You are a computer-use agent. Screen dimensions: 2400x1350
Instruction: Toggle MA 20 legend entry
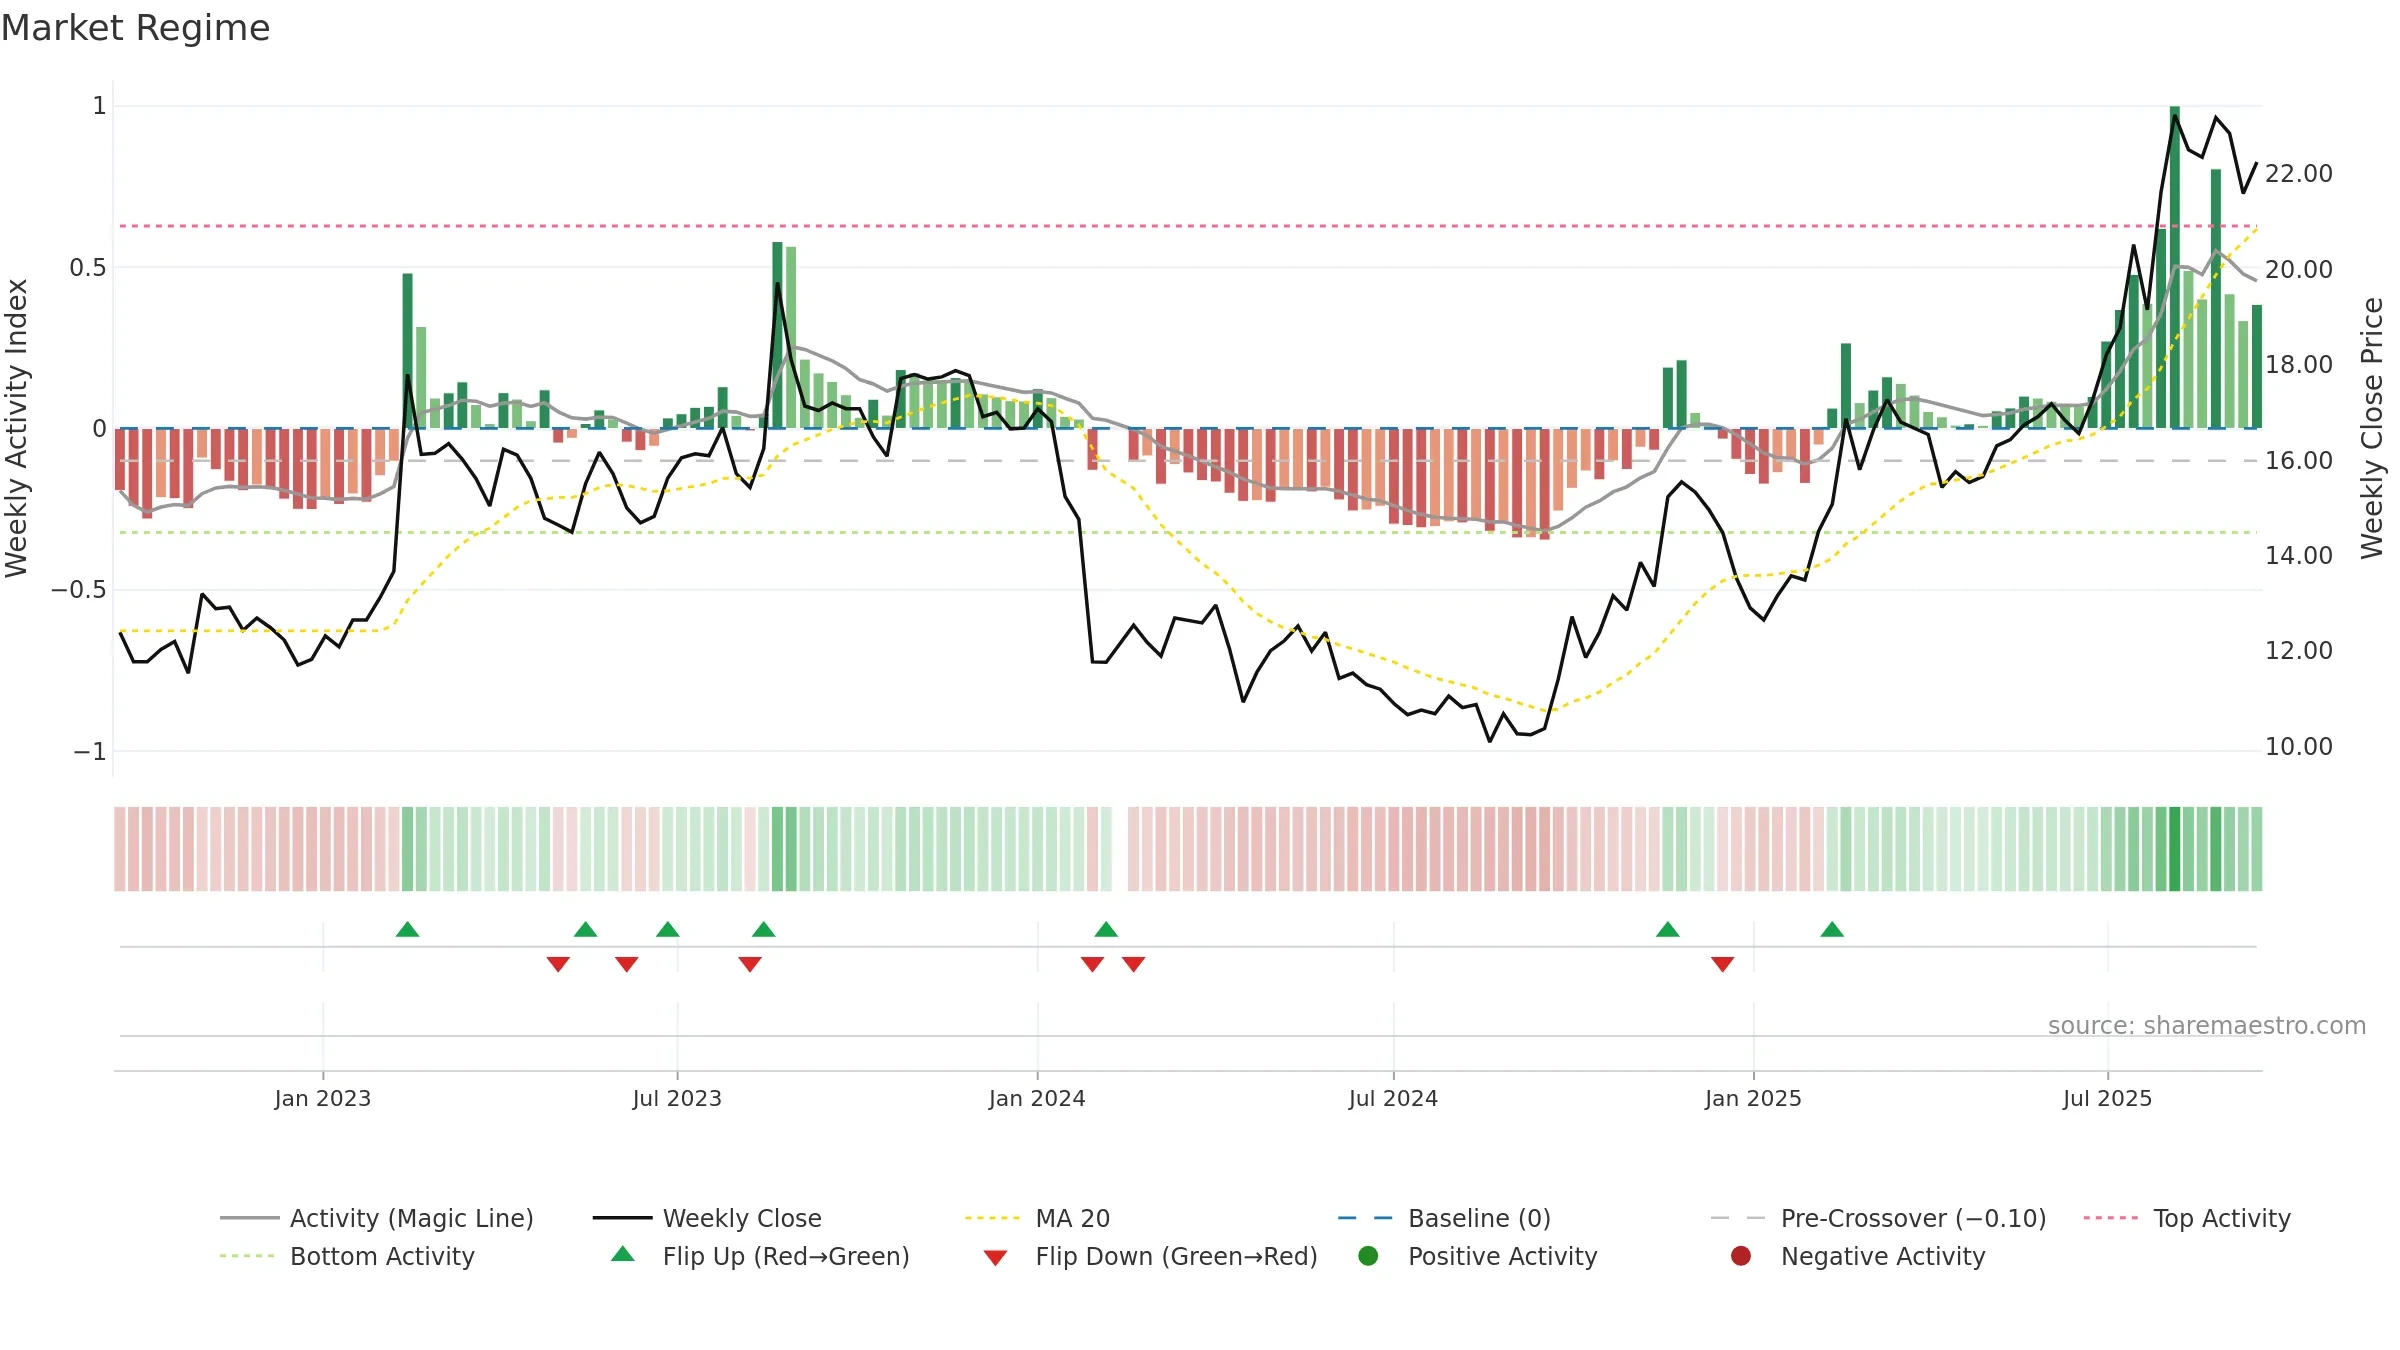(1037, 1218)
